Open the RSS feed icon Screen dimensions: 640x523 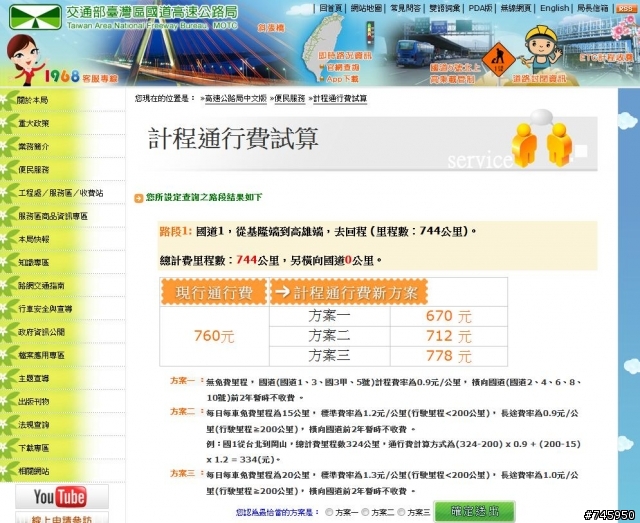pos(625,8)
